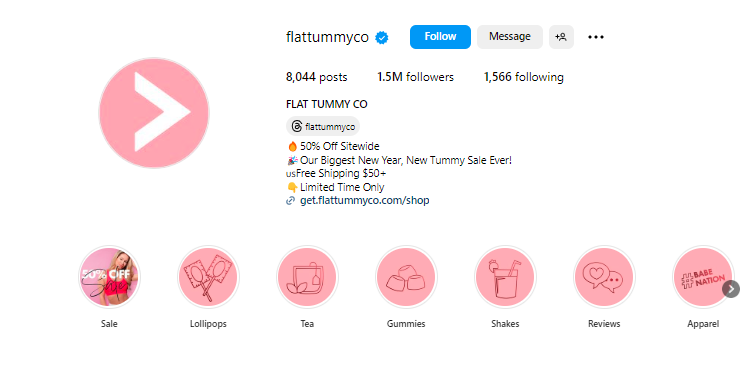View the 1.5M followers list

coord(415,77)
